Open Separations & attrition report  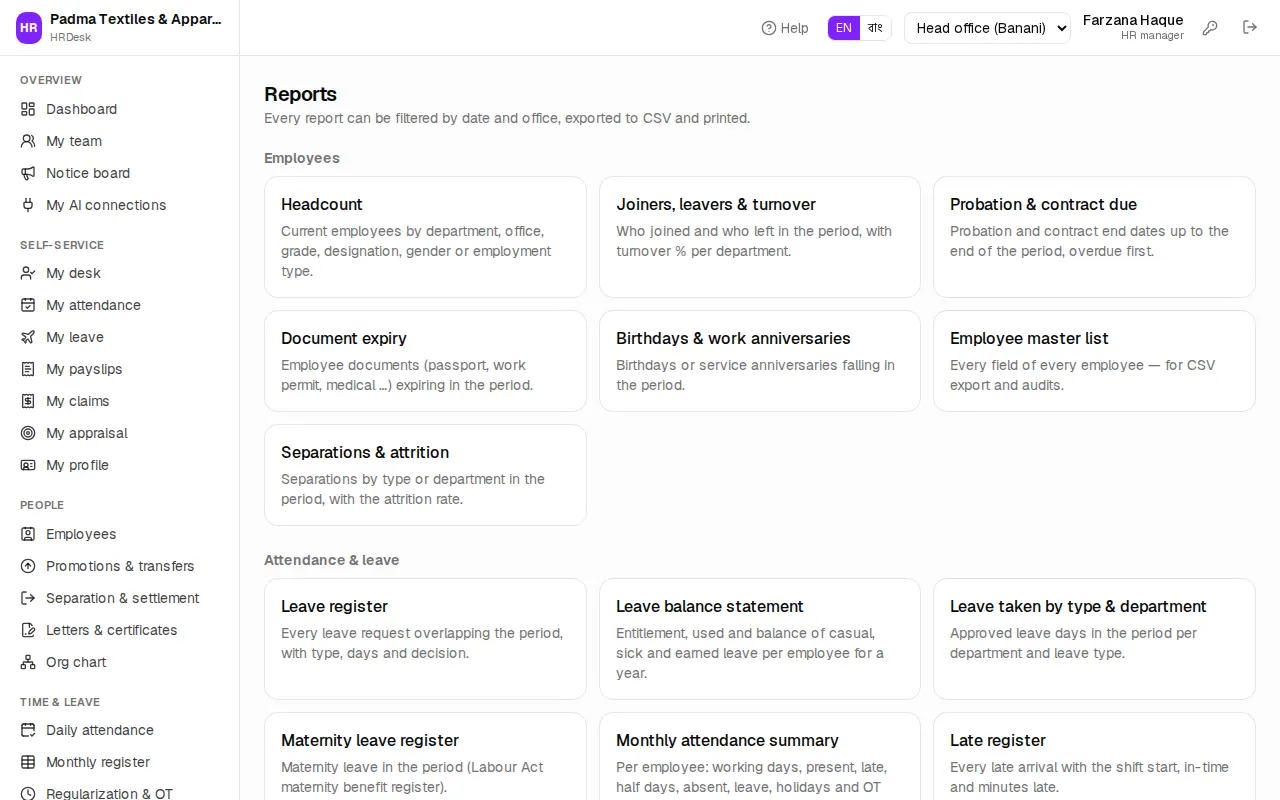point(425,475)
